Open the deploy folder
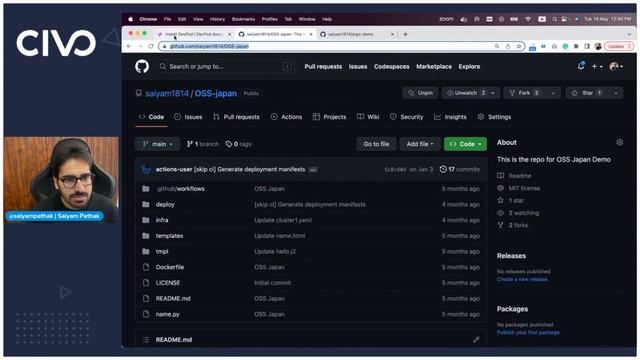Viewport: 640px width, 360px height. (165, 204)
